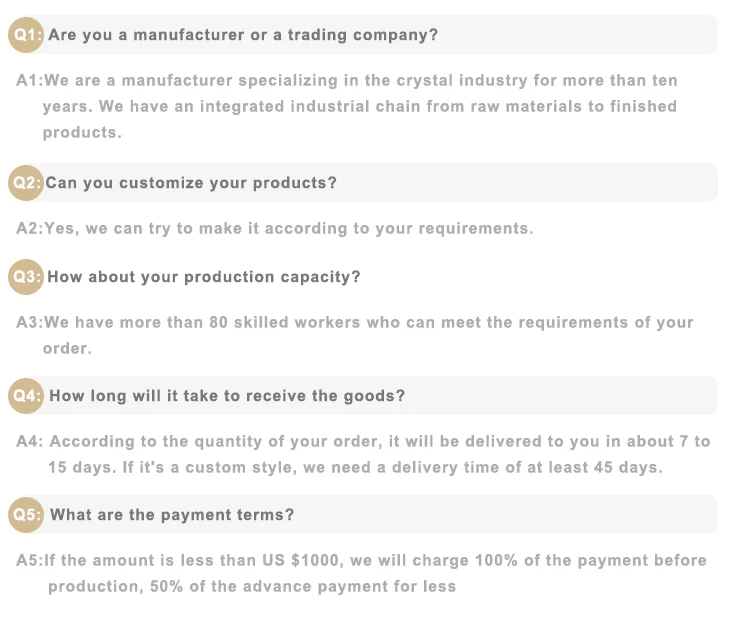Image resolution: width=750 pixels, height=633 pixels.
Task: Click the A1 line about integrated industrial chain
Action: click(360, 107)
